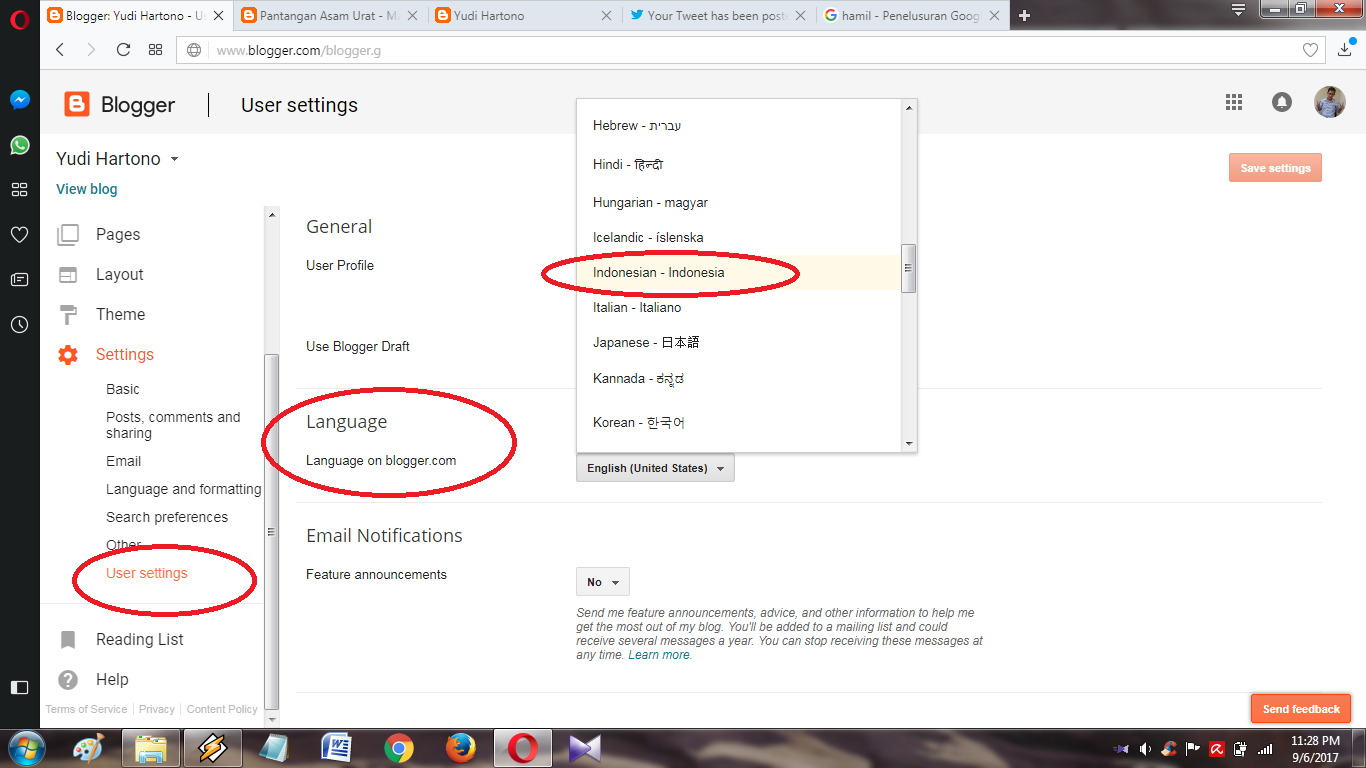This screenshot has width=1366, height=768.
Task: Open Speed Dial from the Opera sidebar
Action: point(19,190)
